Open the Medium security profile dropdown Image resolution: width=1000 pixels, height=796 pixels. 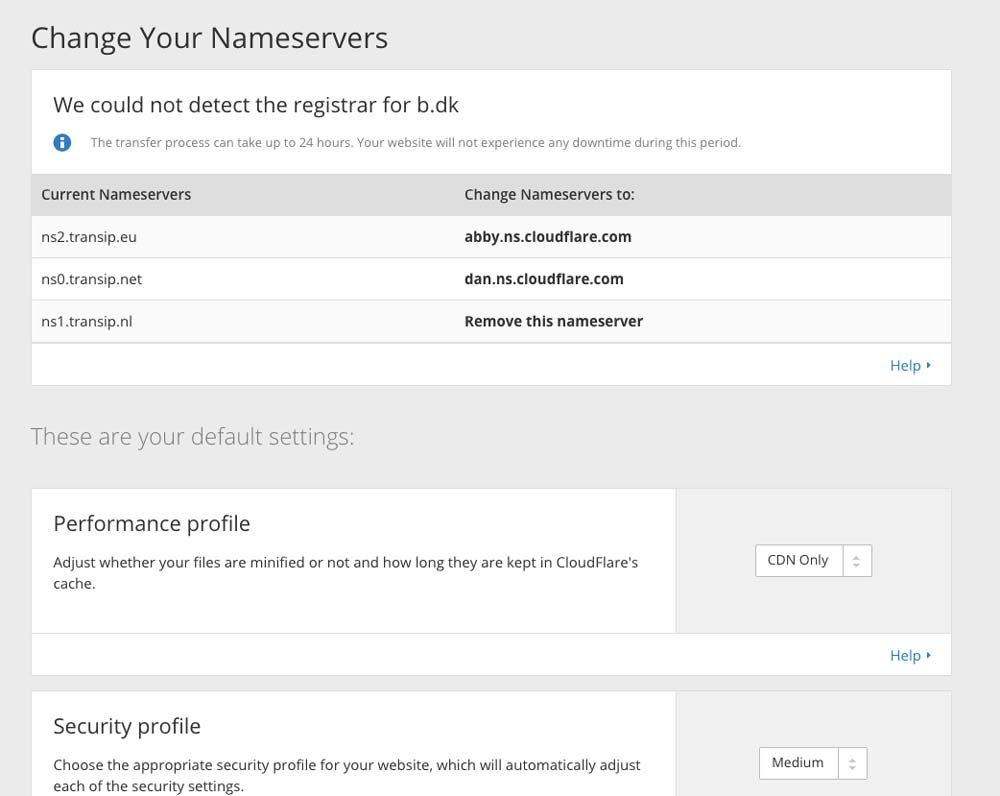pos(812,763)
